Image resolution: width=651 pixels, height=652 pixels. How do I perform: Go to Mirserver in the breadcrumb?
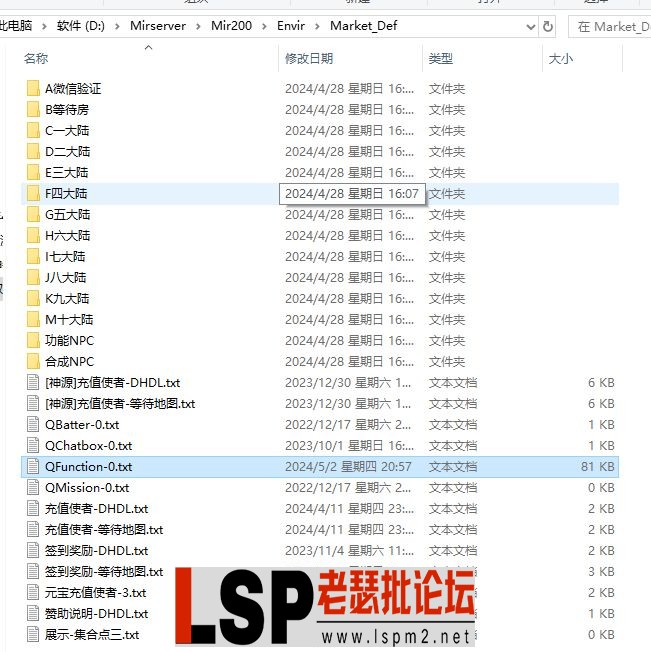coord(158,26)
